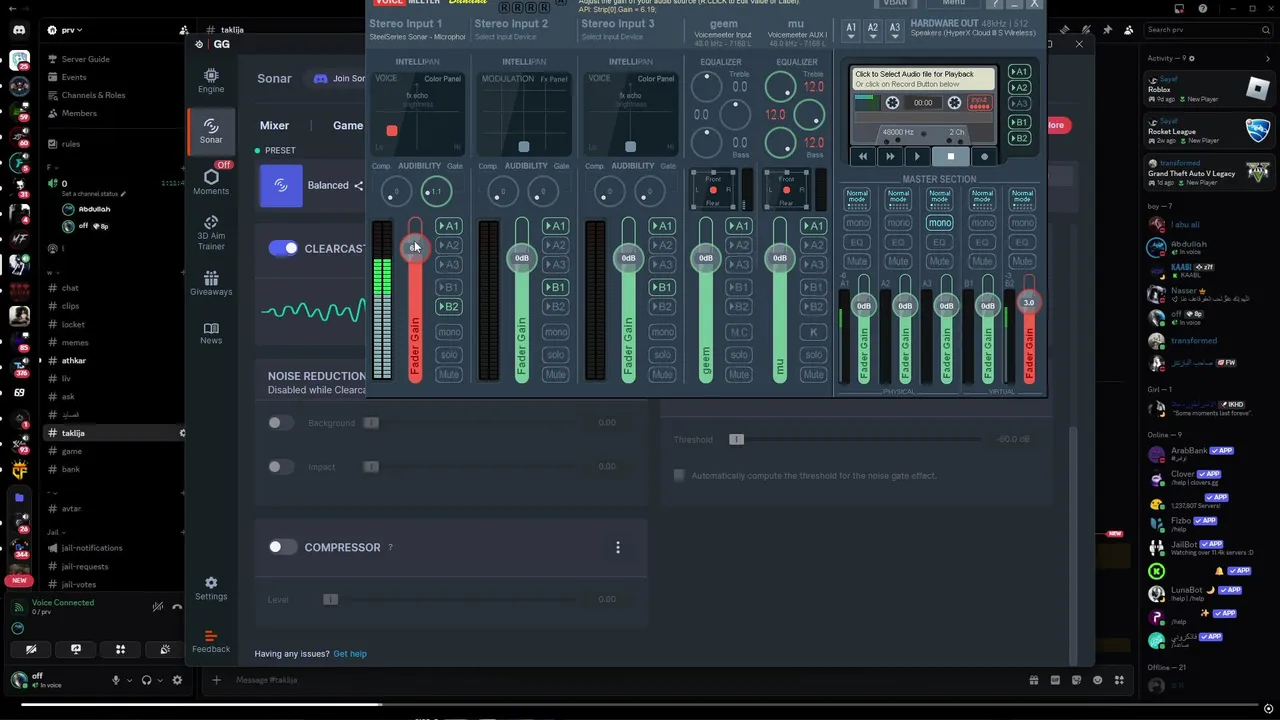Switch to the Mixer tab in Sonar
The height and width of the screenshot is (720, 1280).
point(274,125)
